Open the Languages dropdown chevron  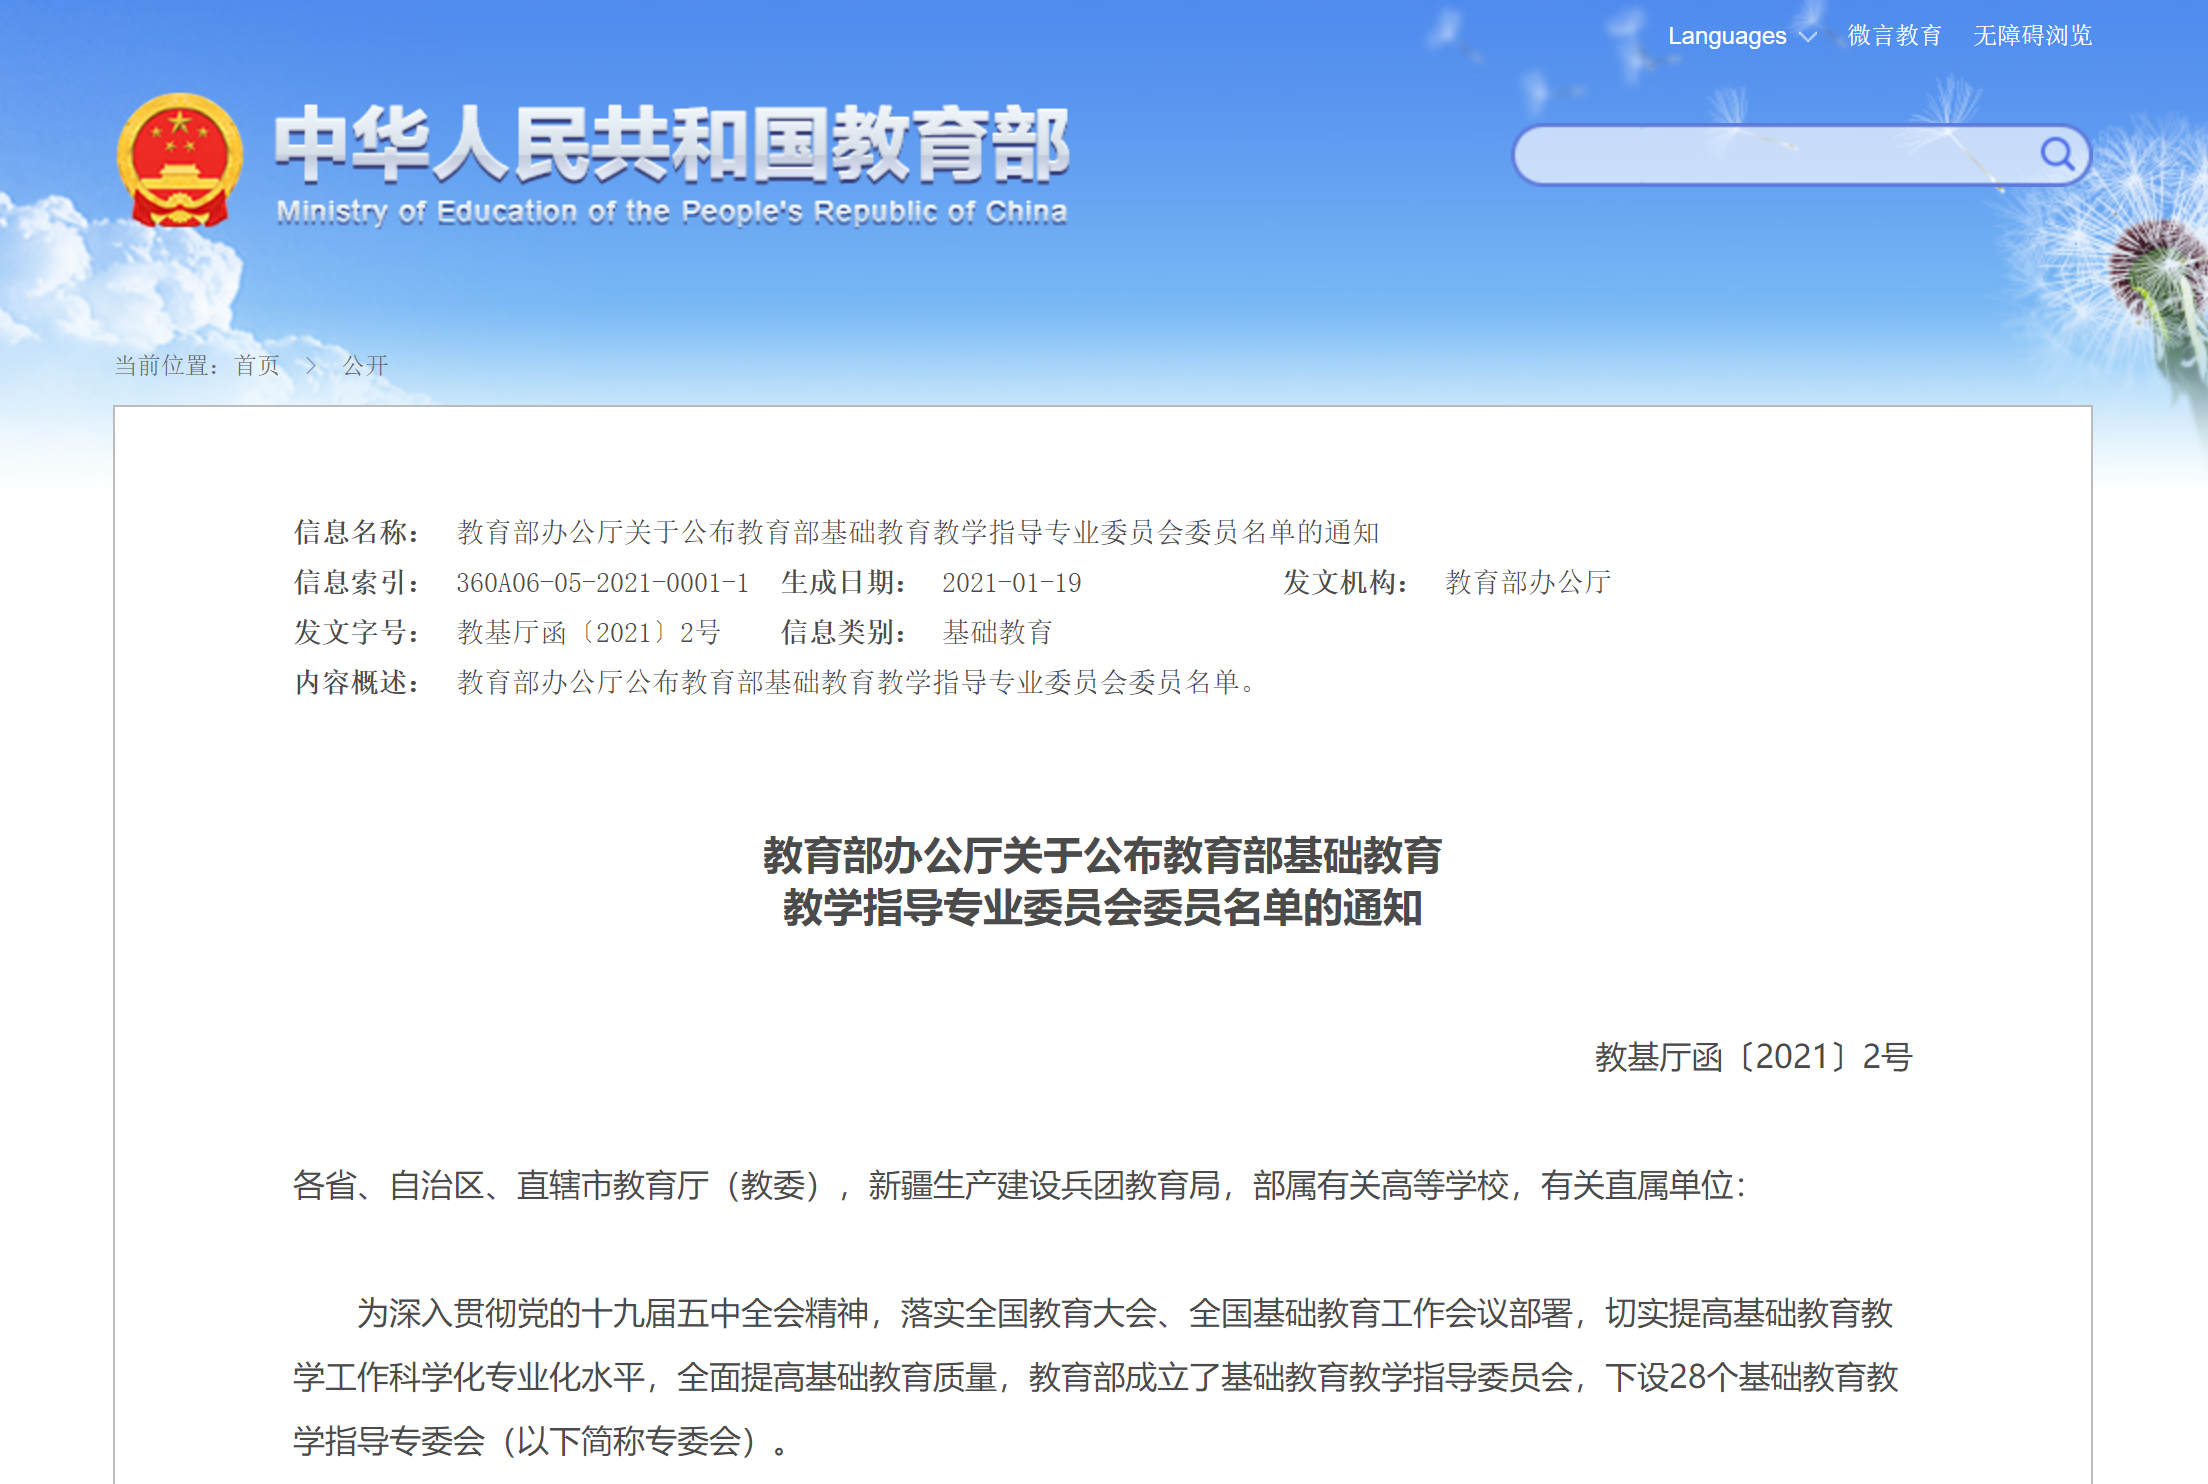[1808, 36]
